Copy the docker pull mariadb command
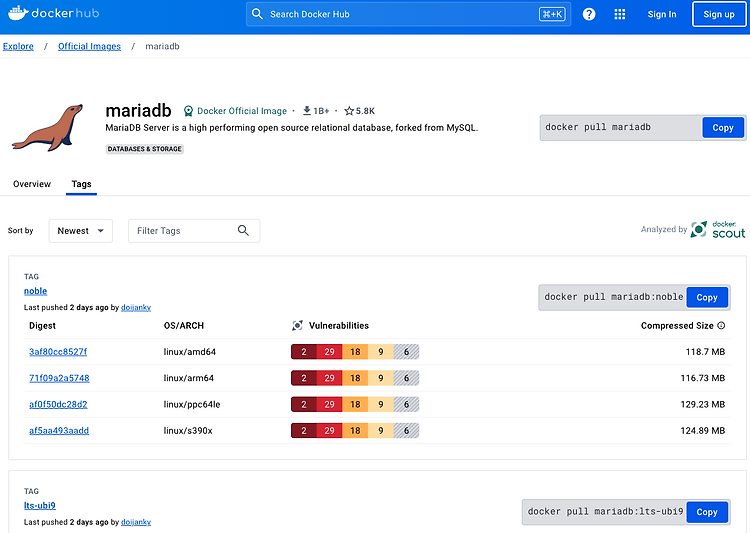The width and height of the screenshot is (750, 533). coord(723,128)
